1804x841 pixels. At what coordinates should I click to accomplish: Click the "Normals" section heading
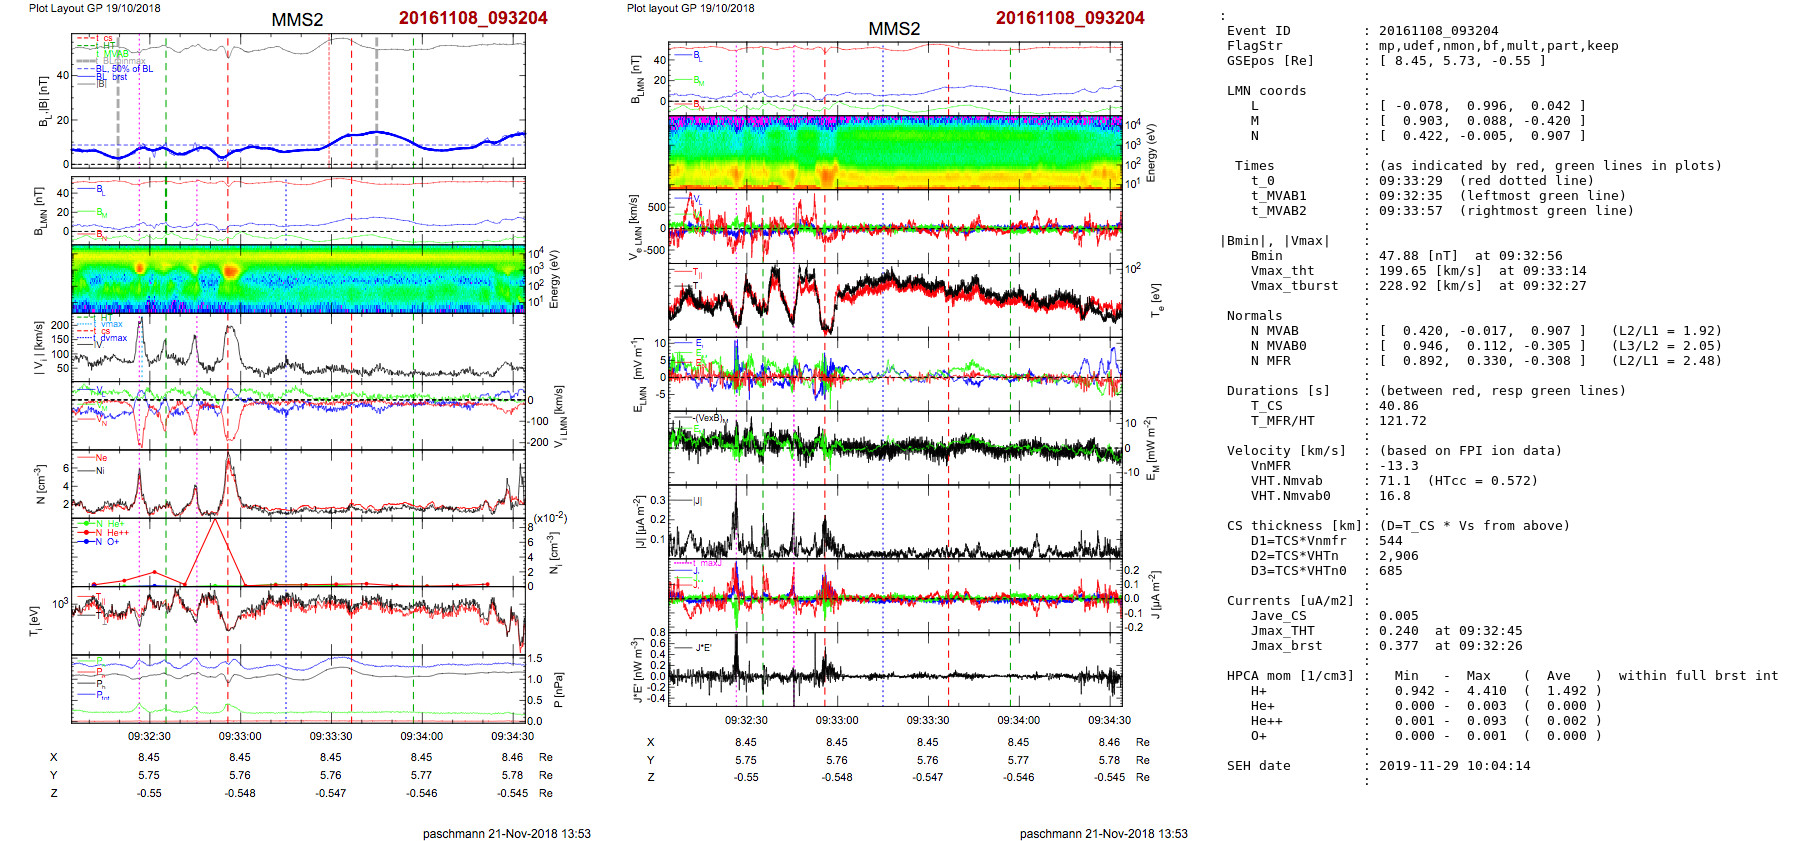pos(1254,316)
